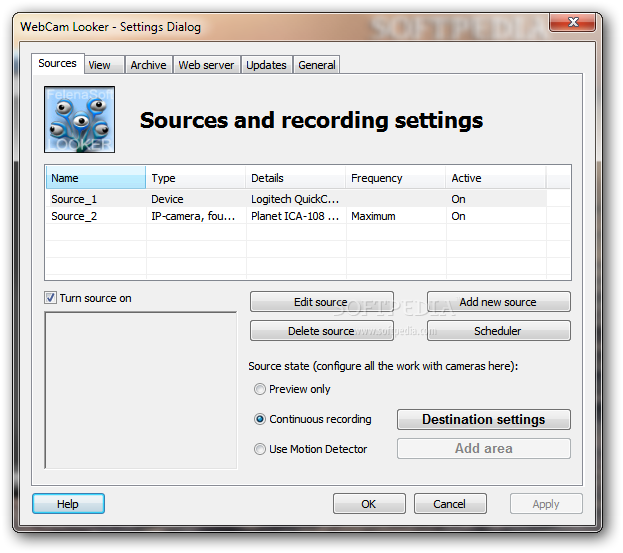Choose Continuous recording mode
This screenshot has height=553, width=623.
click(260, 419)
